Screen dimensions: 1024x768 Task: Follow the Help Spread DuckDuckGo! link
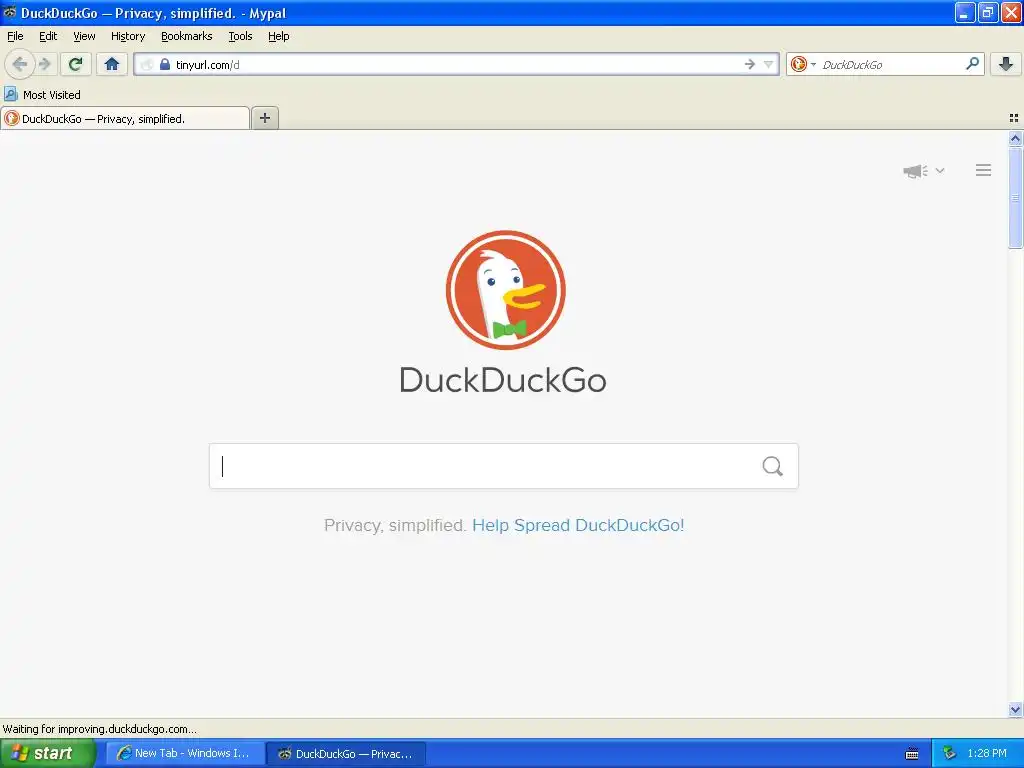coord(578,525)
